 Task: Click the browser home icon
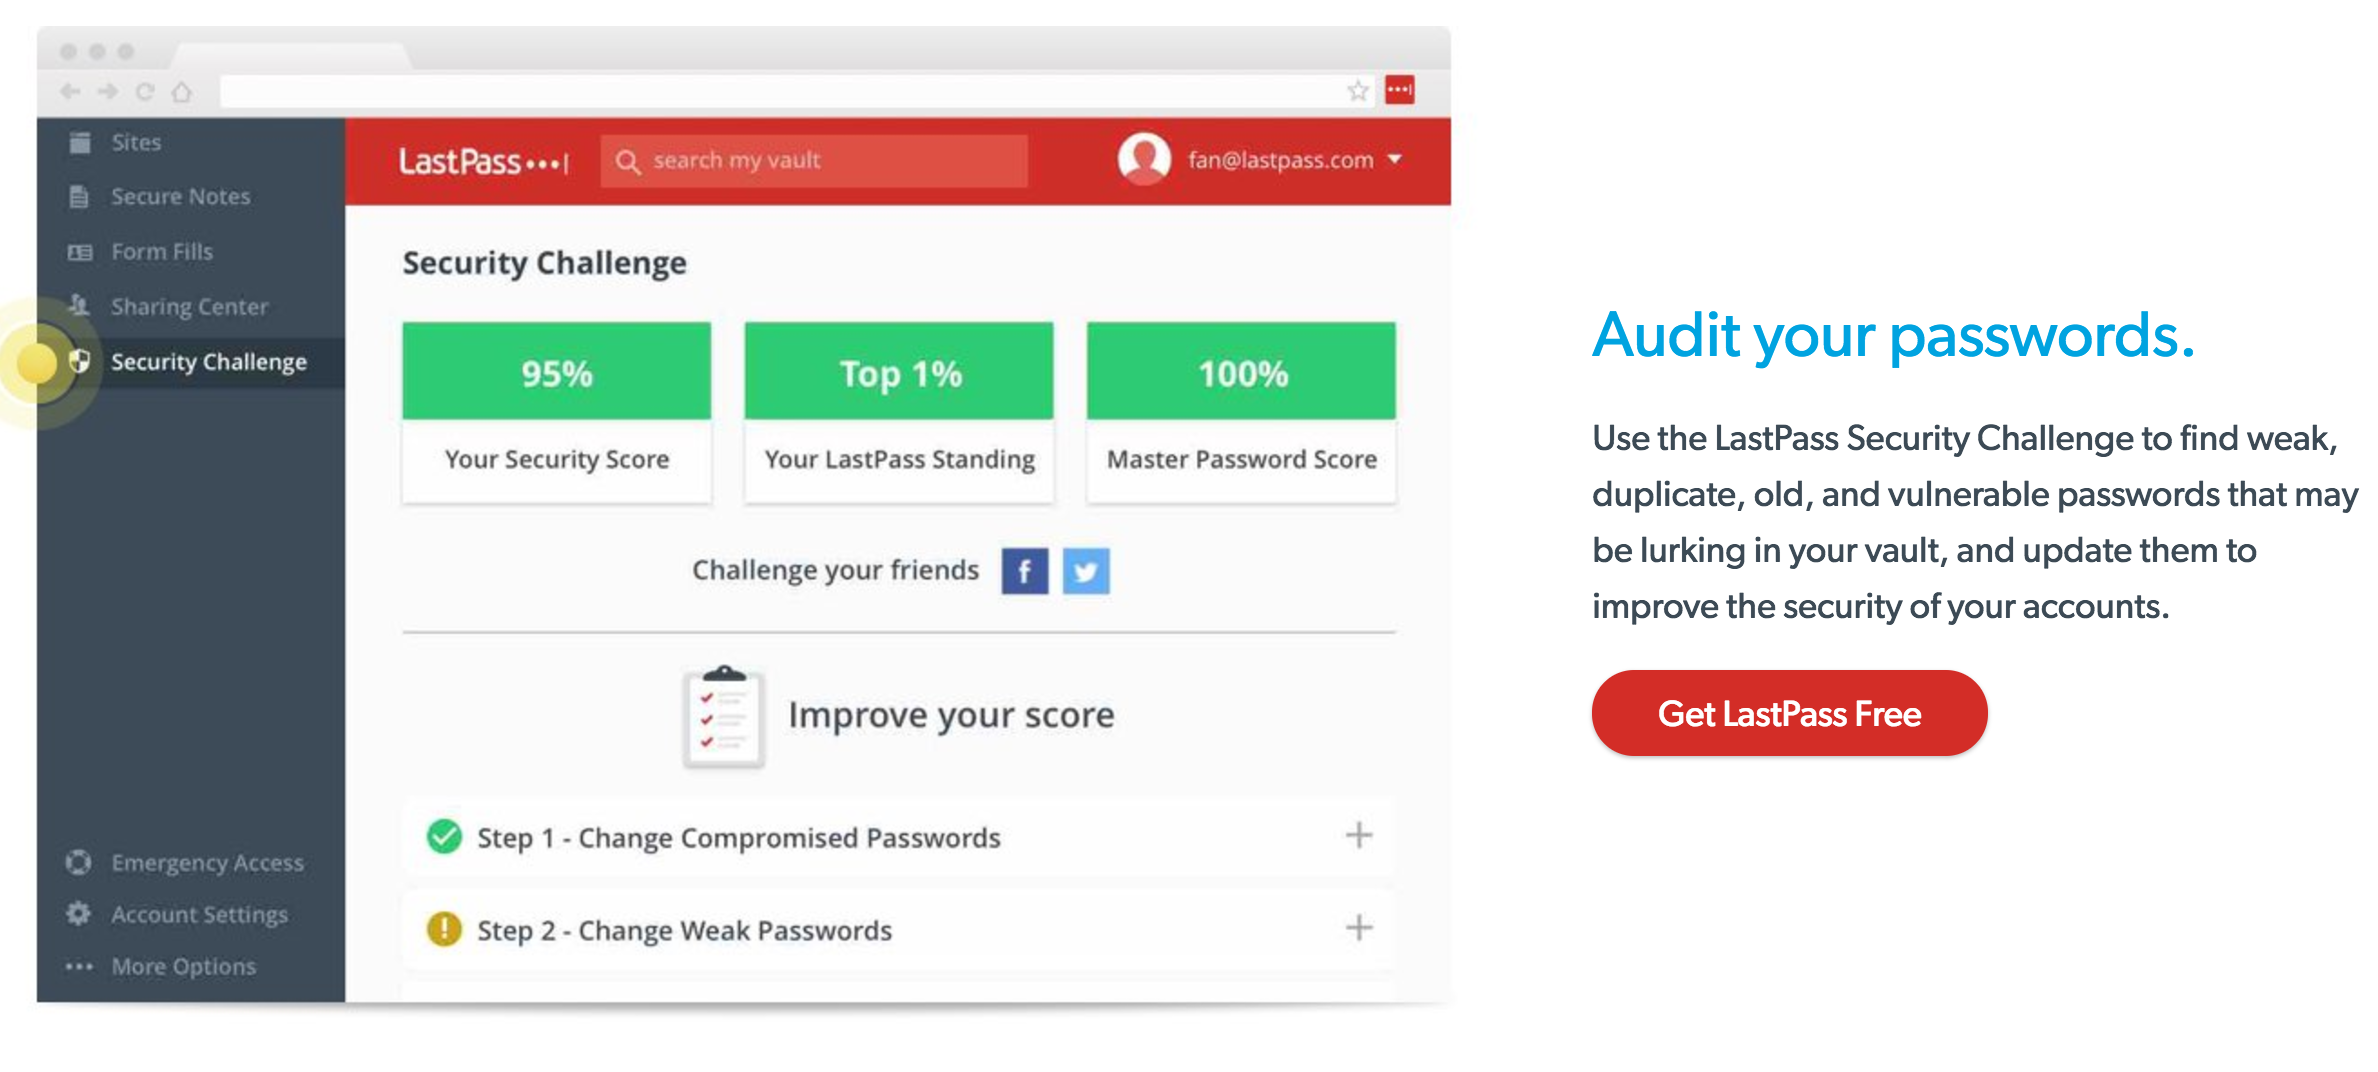click(x=181, y=92)
